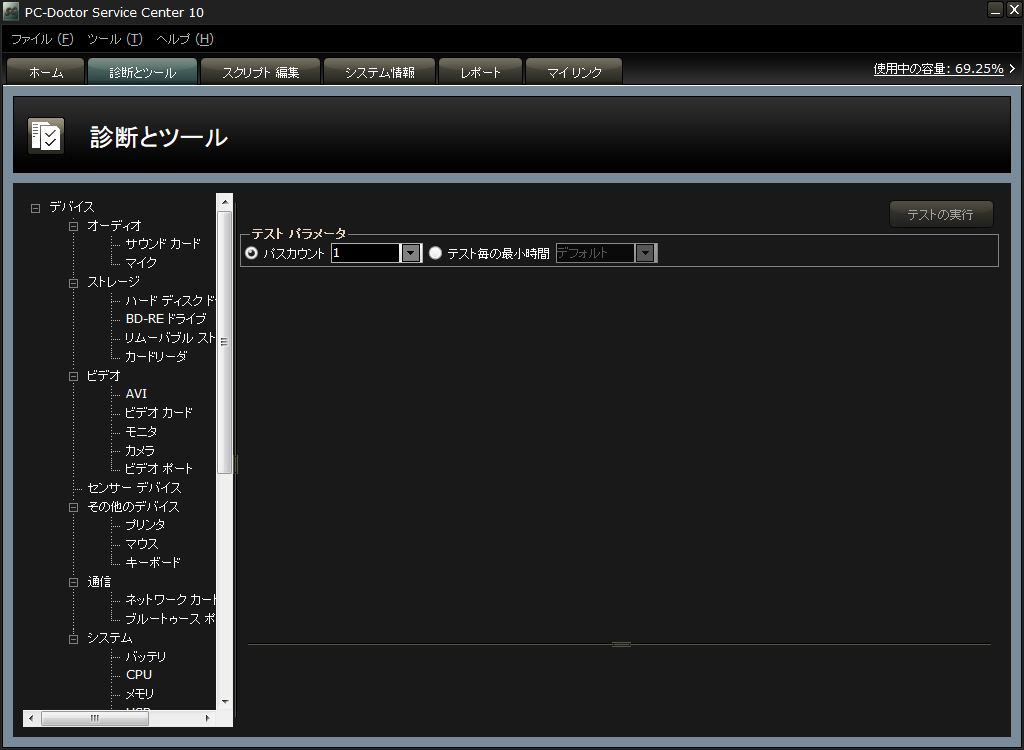
Task: Open the ツール (T) menu
Action: coord(115,39)
